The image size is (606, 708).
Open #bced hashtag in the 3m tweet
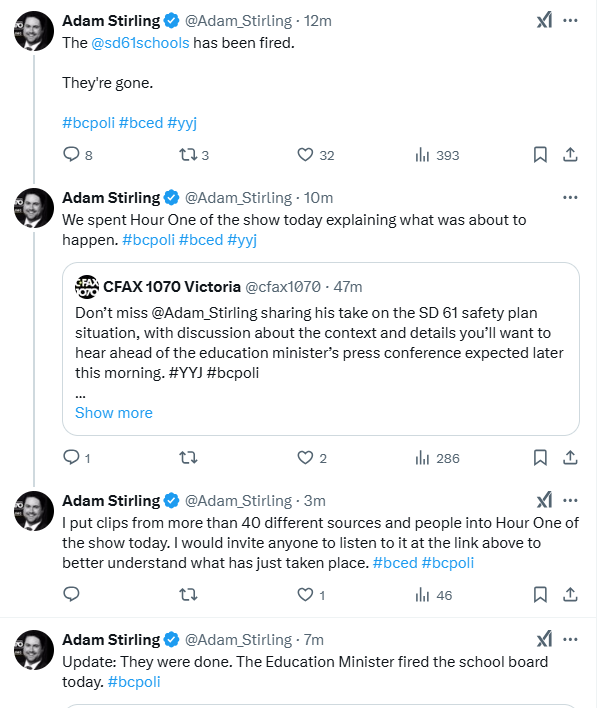point(395,563)
